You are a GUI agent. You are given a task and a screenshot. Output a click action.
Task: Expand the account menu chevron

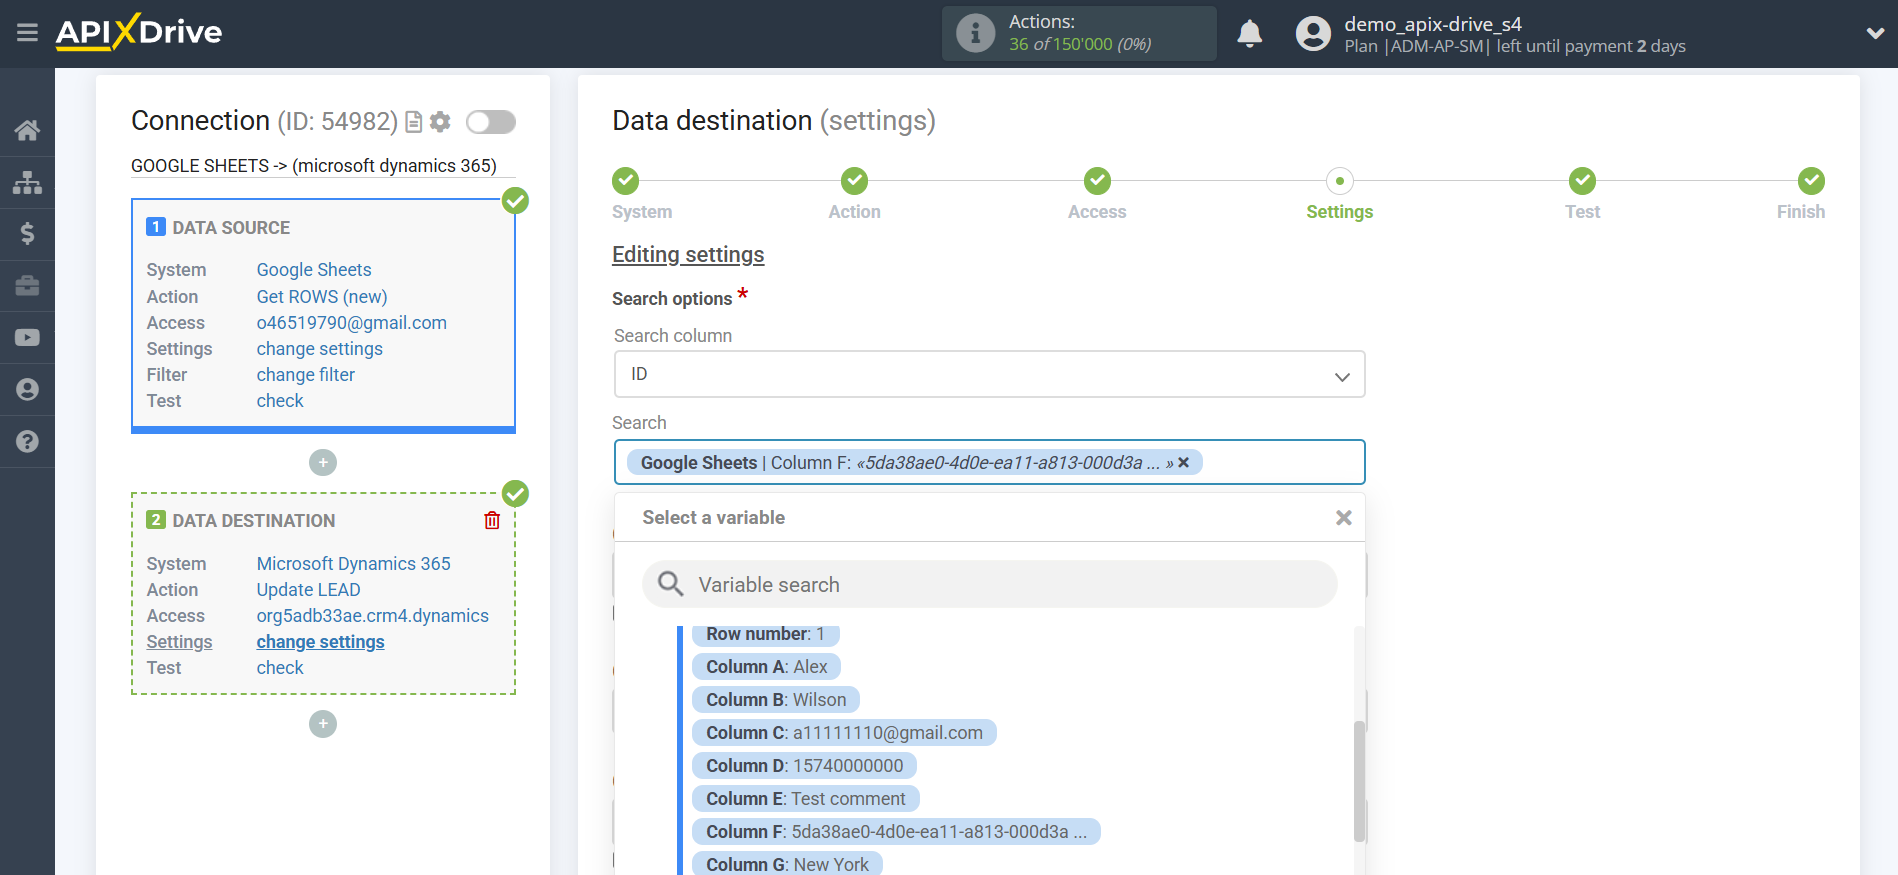pos(1875,33)
